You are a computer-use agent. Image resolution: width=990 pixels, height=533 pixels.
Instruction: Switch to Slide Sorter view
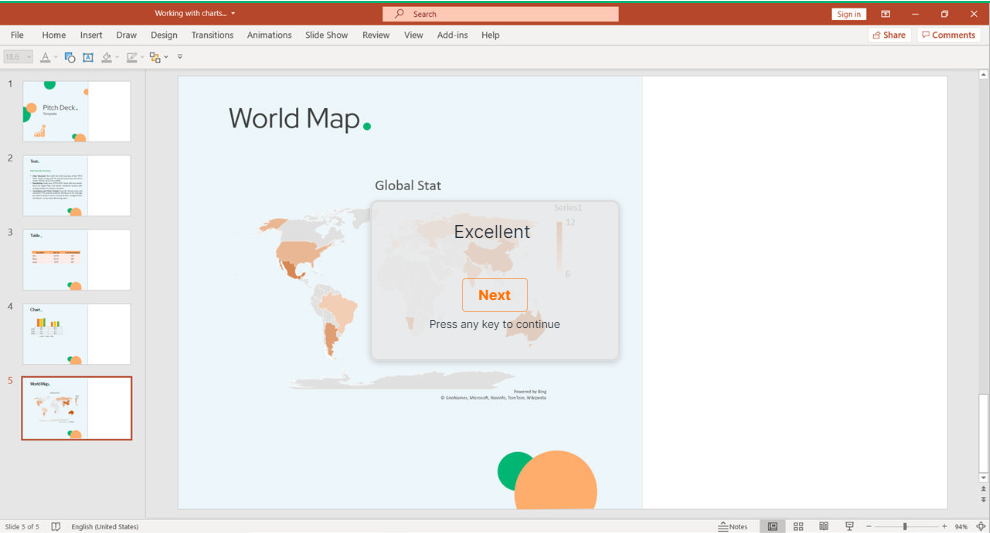(x=798, y=526)
